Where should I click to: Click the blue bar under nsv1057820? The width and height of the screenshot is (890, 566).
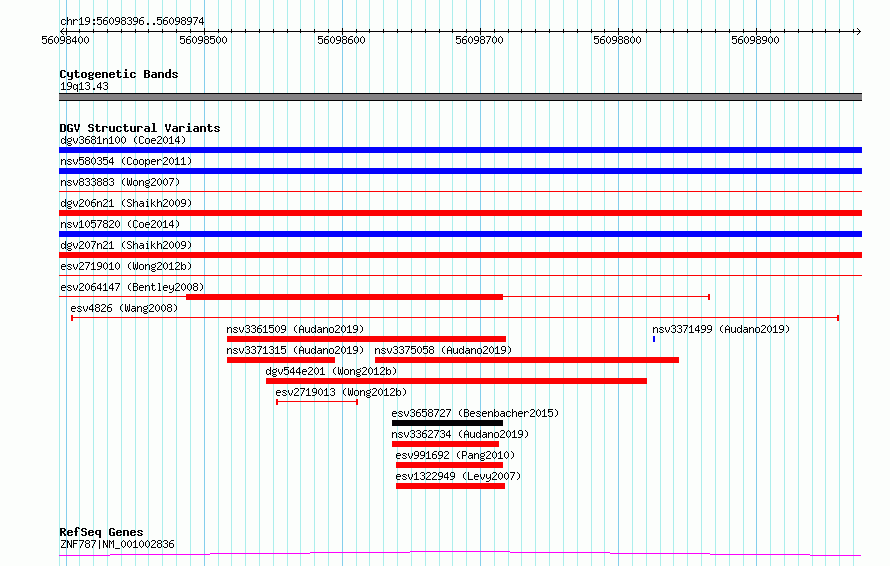(460, 234)
